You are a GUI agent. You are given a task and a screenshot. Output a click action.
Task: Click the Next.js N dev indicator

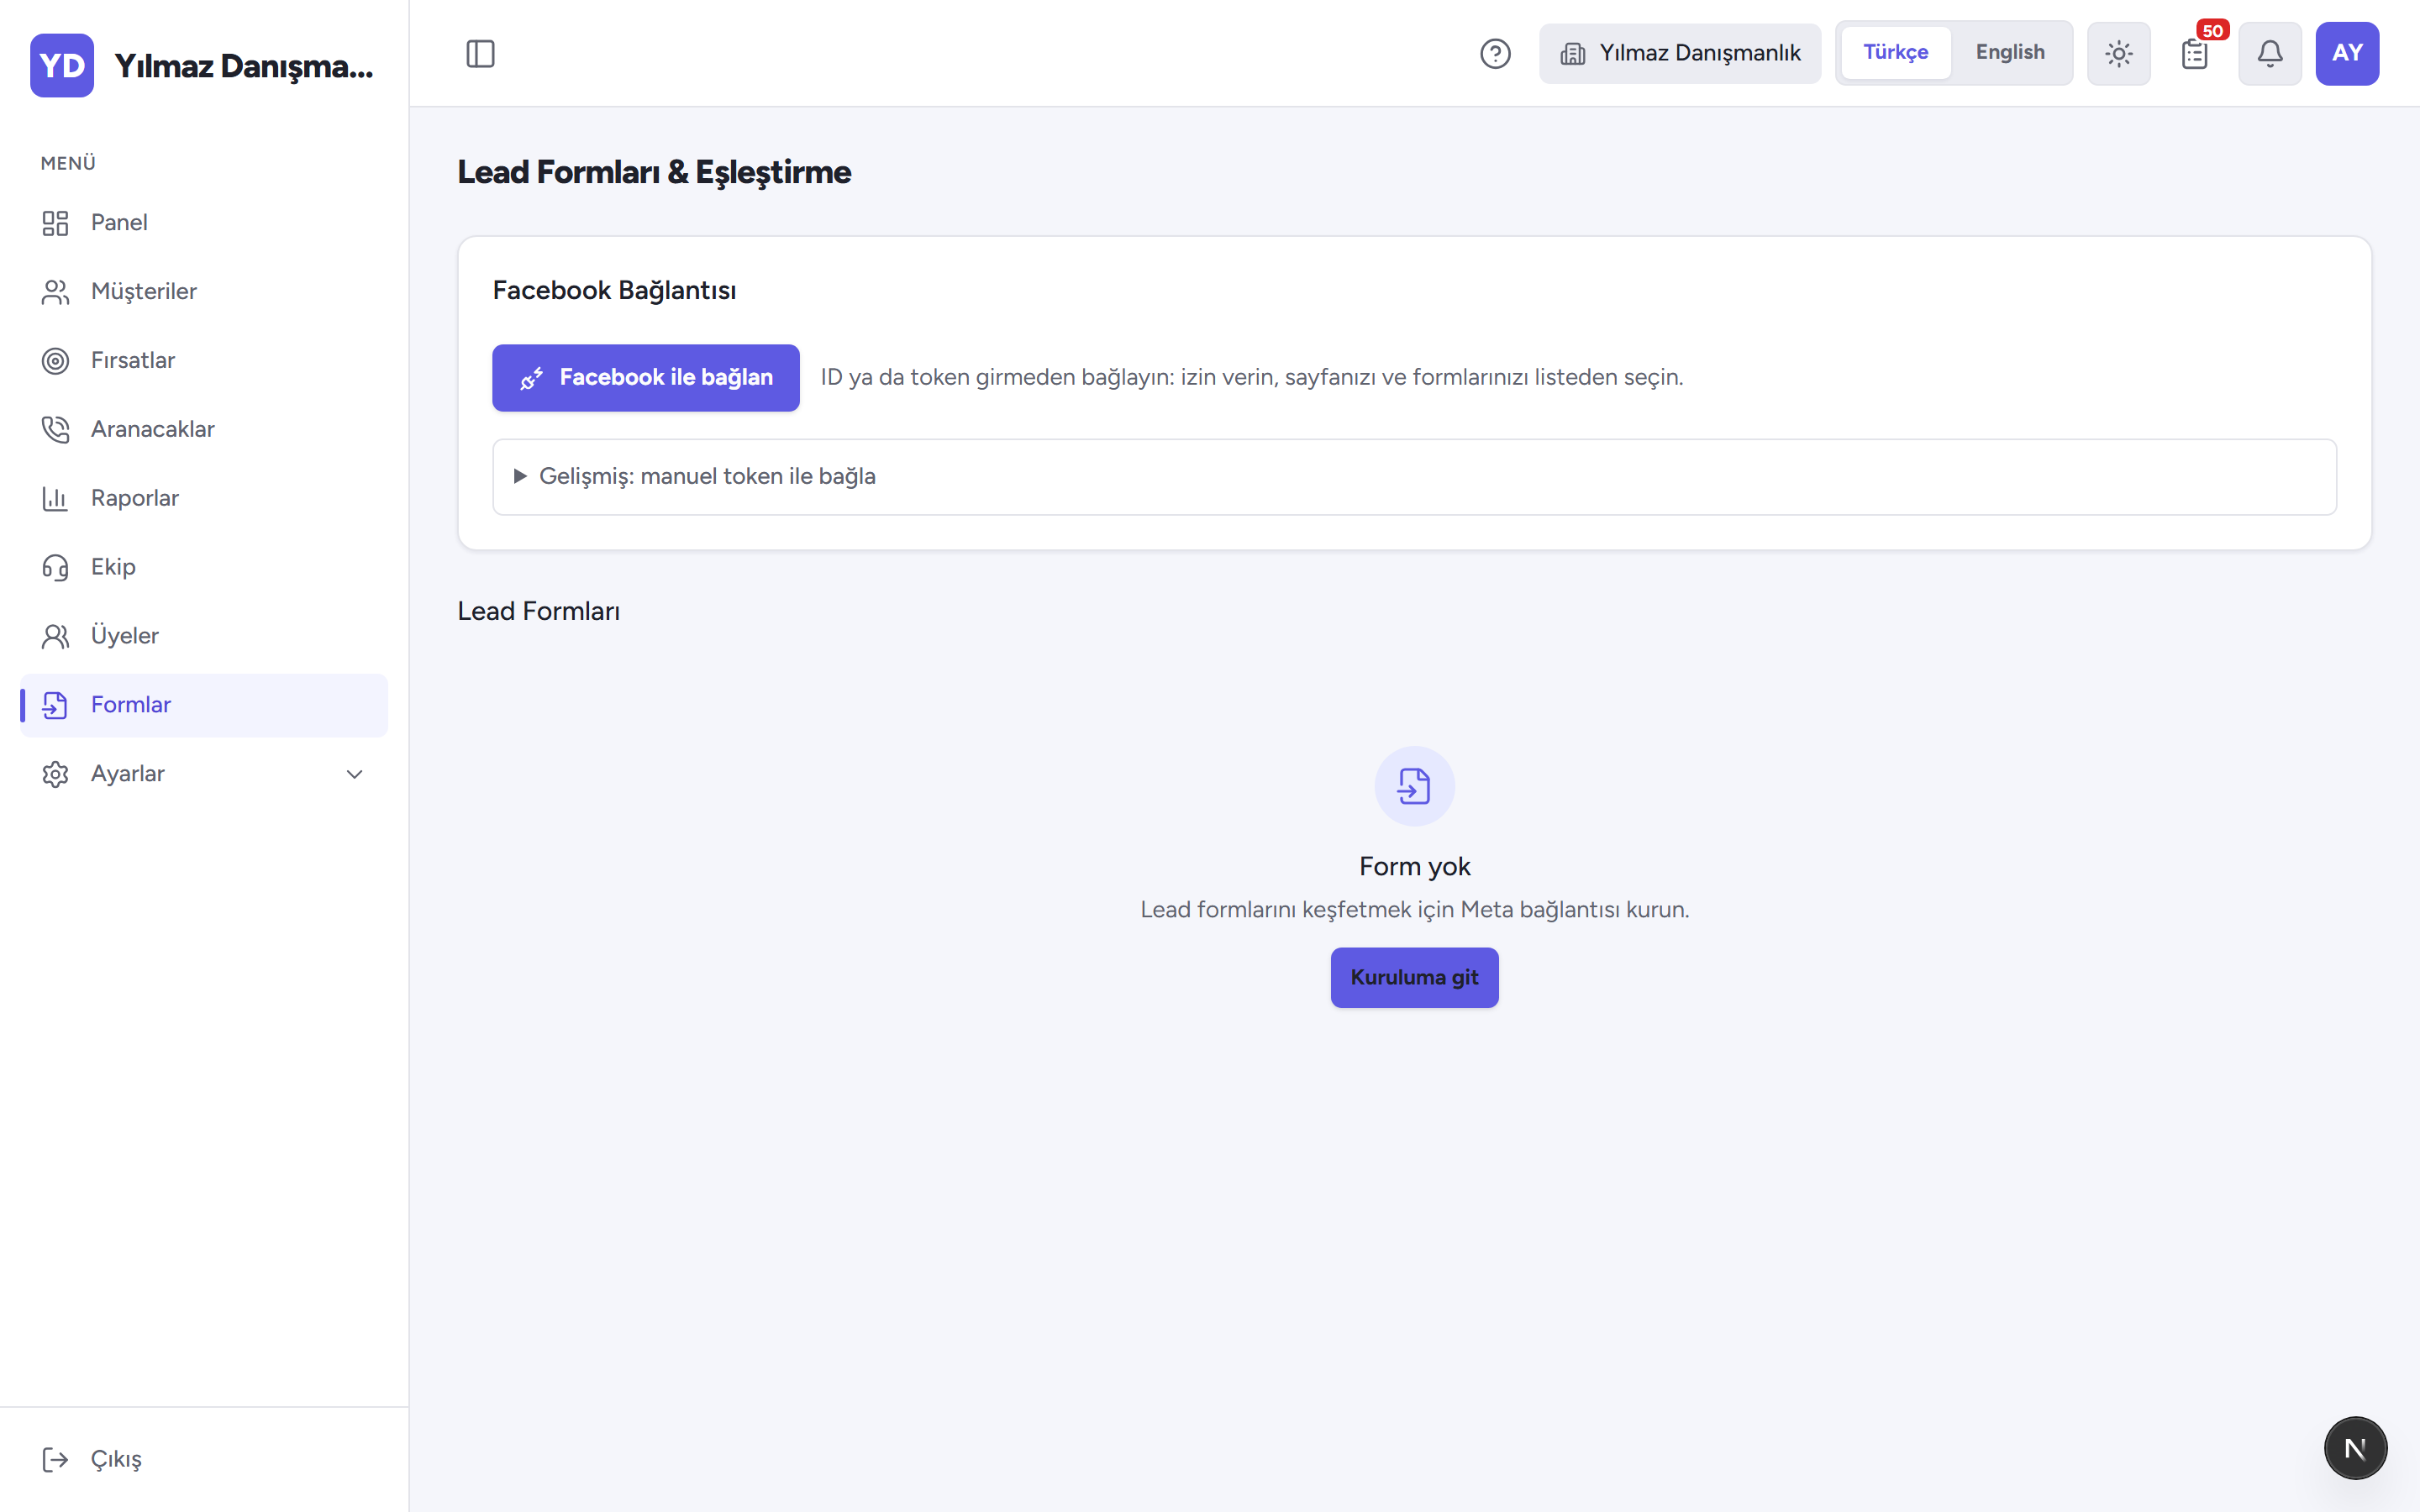coord(2355,1447)
